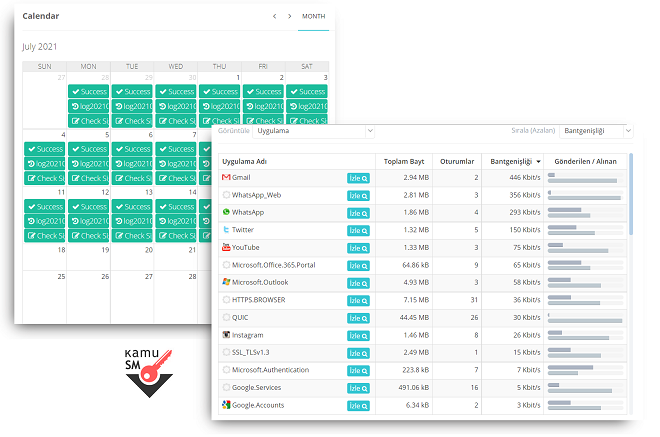This screenshot has height=437, width=660.
Task: Click the green WhatsApp icon
Action: [226, 212]
